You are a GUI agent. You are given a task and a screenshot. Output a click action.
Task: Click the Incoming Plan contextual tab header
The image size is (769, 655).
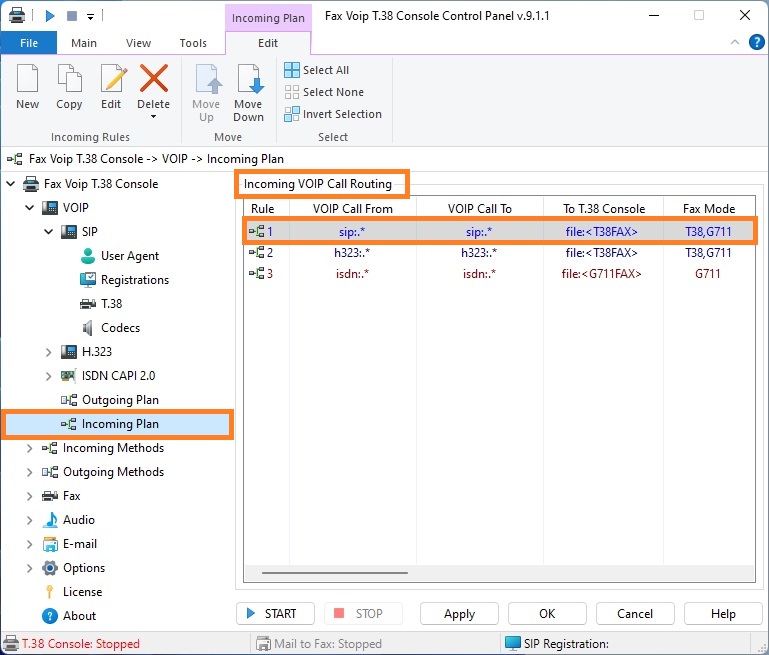pos(268,18)
